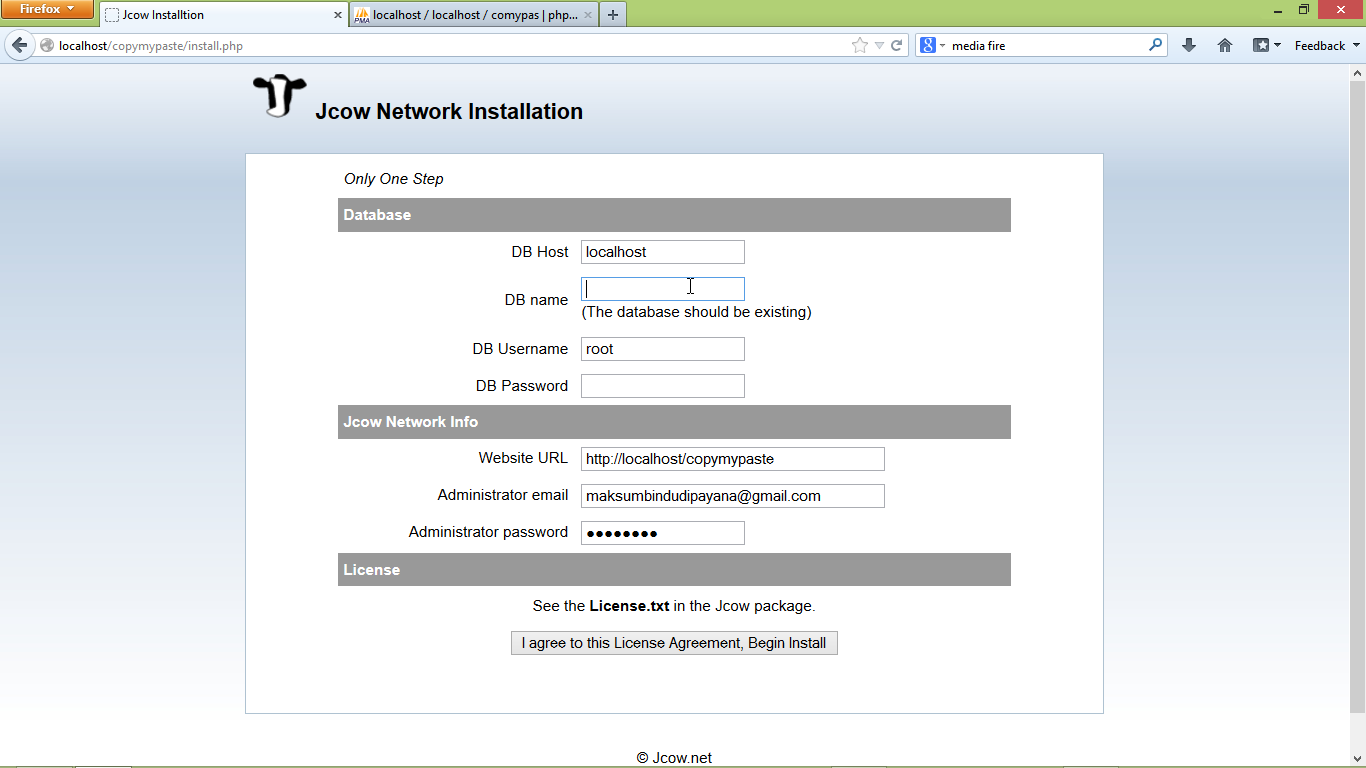Click the search magnifier icon

pyautogui.click(x=1156, y=45)
